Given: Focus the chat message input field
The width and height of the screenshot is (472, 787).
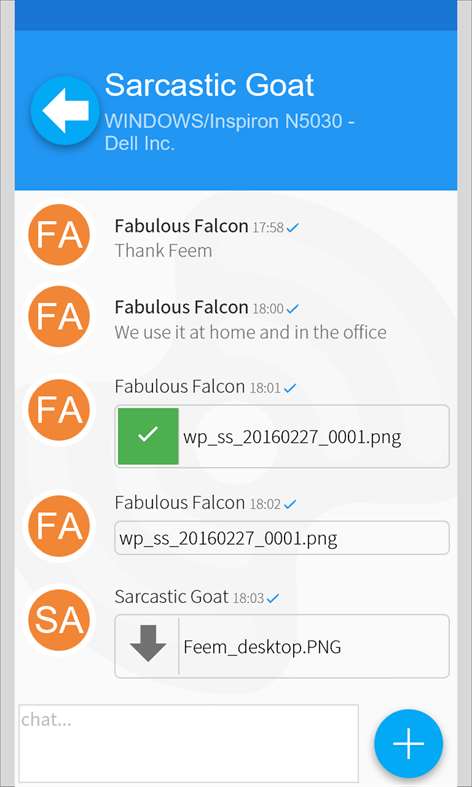Looking at the screenshot, I should [189, 743].
